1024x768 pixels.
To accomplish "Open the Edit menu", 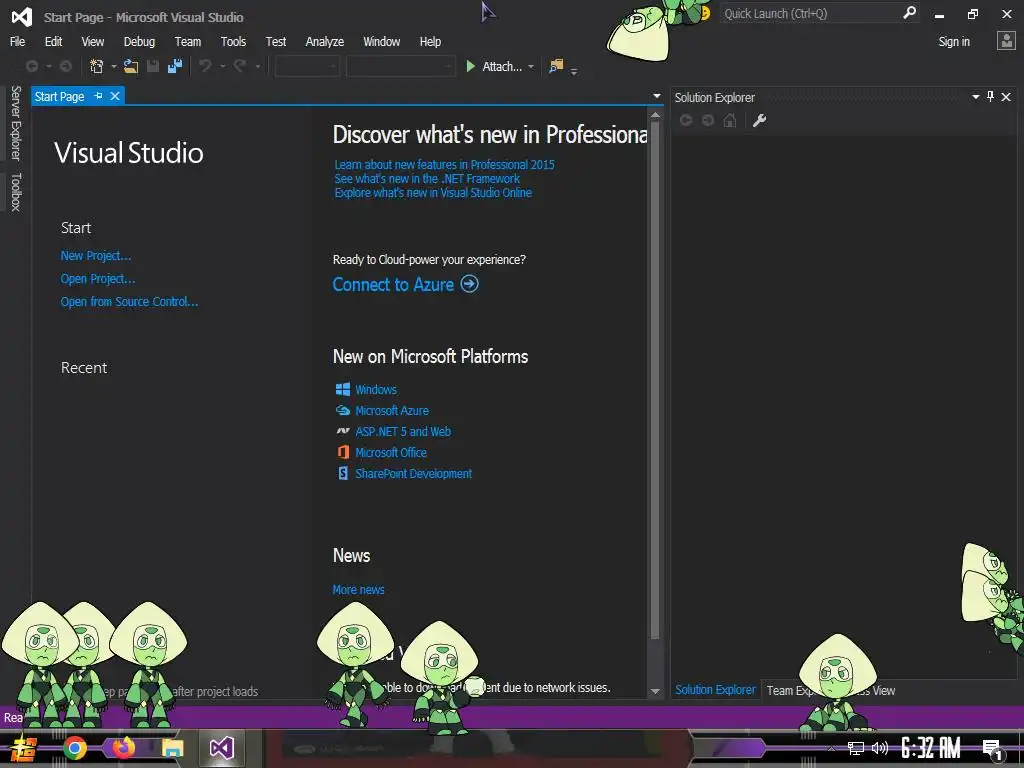I will point(54,41).
